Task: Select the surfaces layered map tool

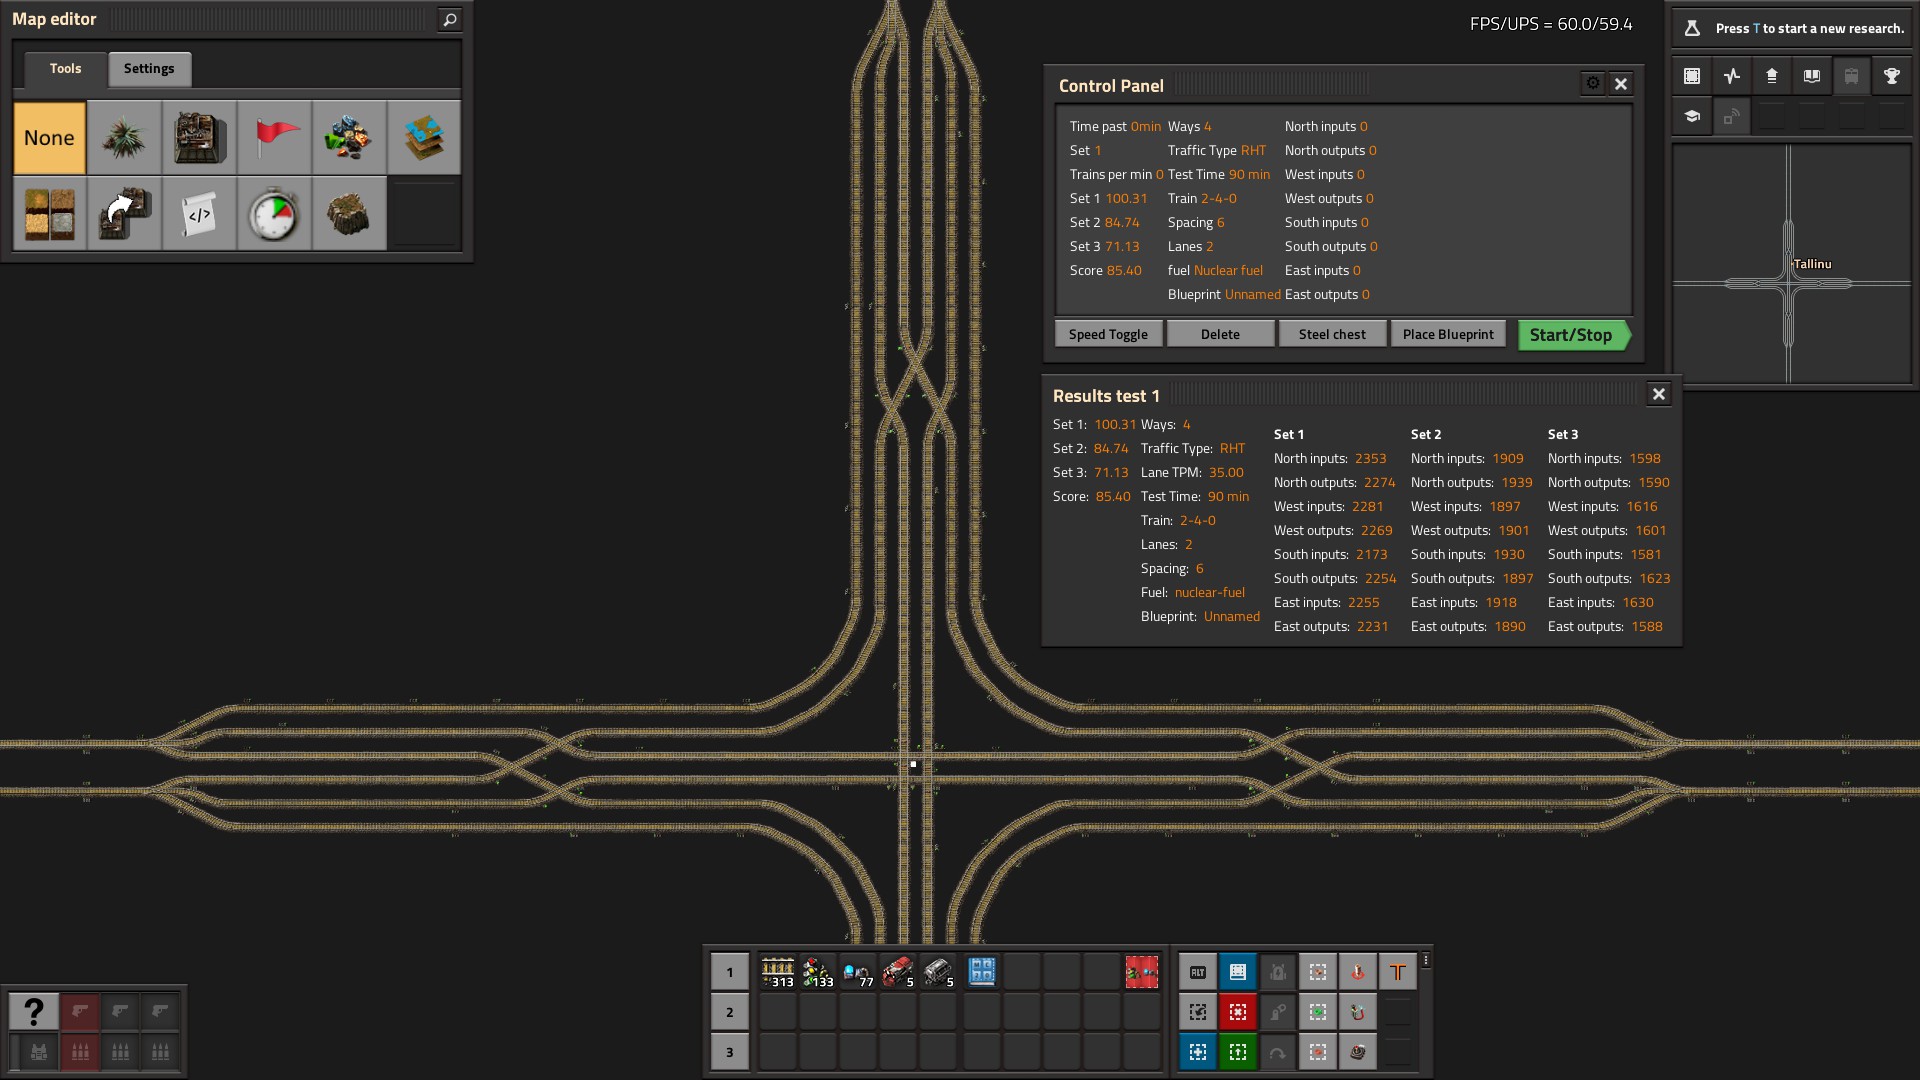Action: pyautogui.click(x=424, y=138)
